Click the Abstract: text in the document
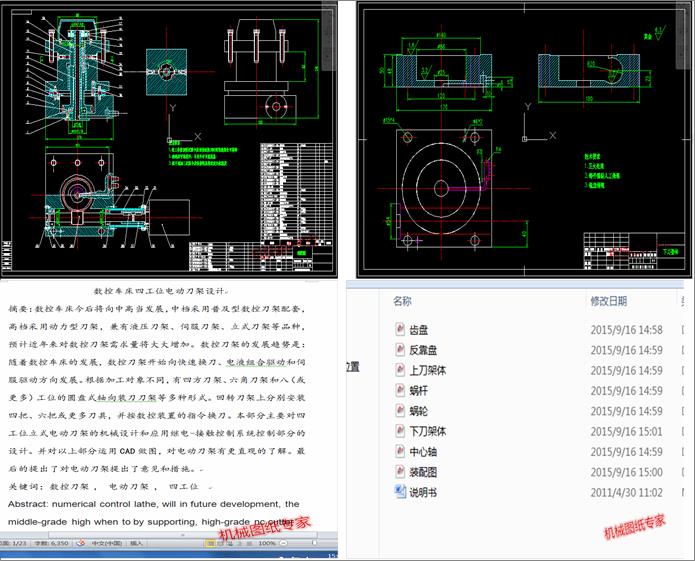695x561 pixels. point(27,504)
